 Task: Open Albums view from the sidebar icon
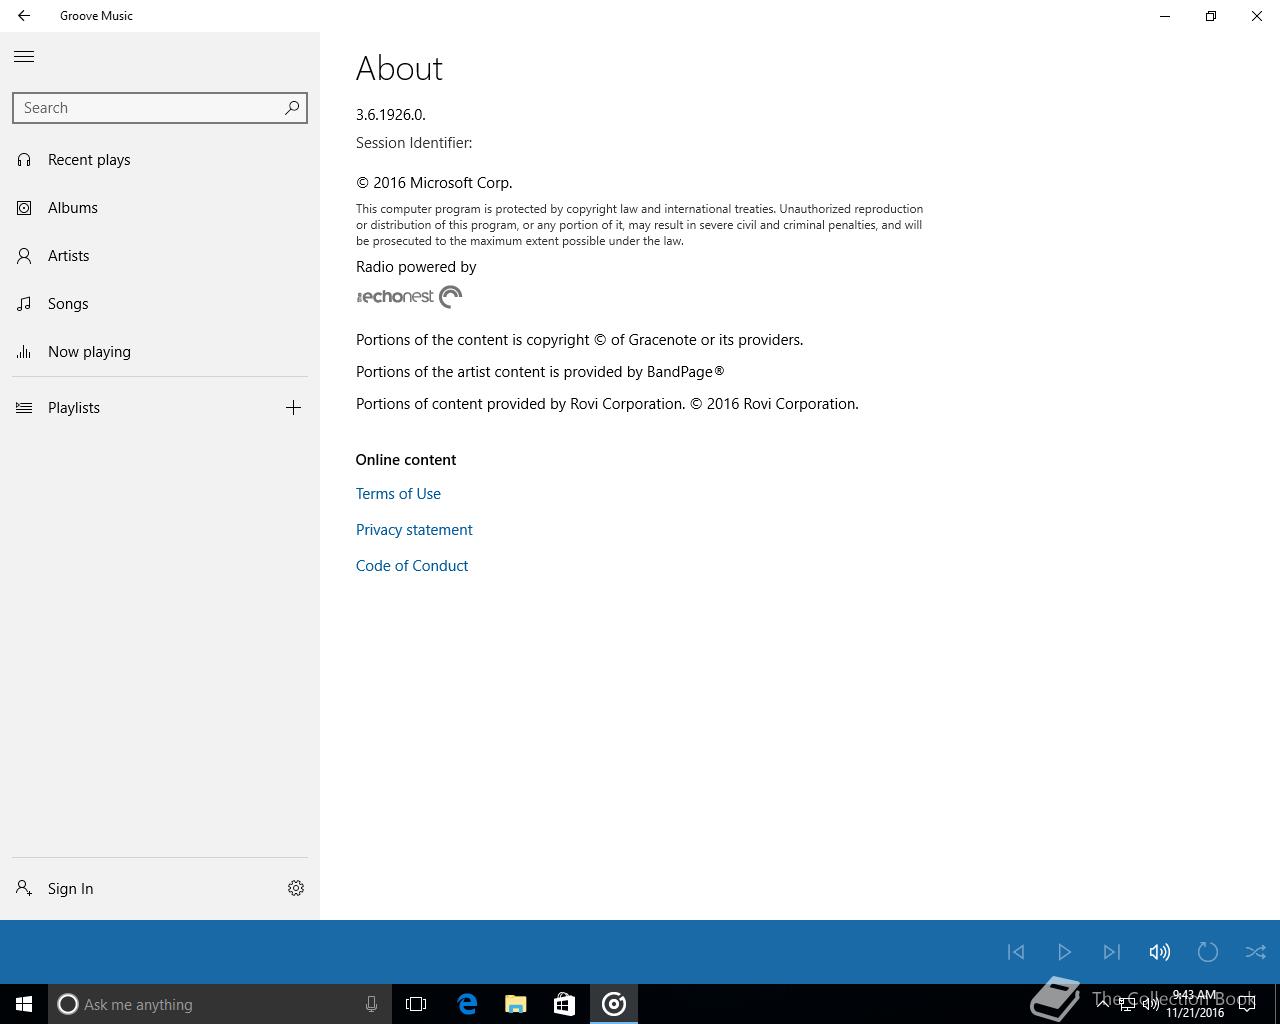24,207
